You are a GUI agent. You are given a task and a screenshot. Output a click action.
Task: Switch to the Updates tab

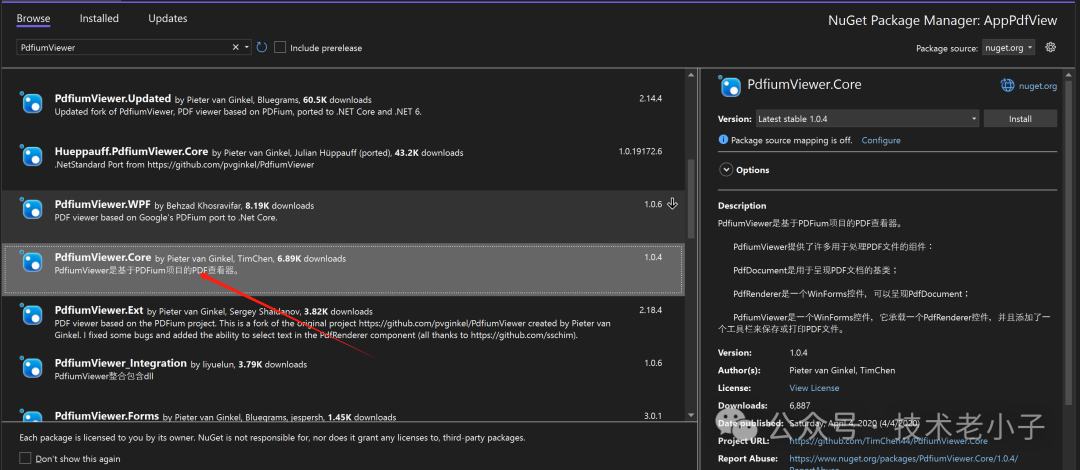pyautogui.click(x=167, y=18)
